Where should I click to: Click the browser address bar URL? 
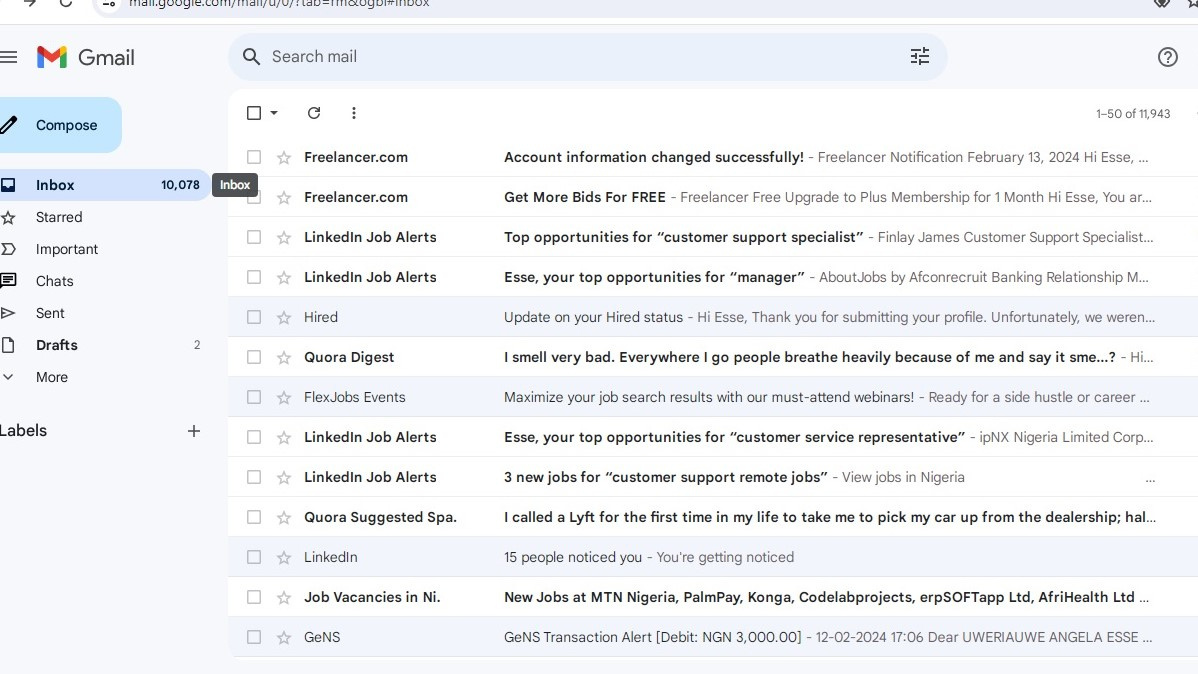tap(279, 4)
